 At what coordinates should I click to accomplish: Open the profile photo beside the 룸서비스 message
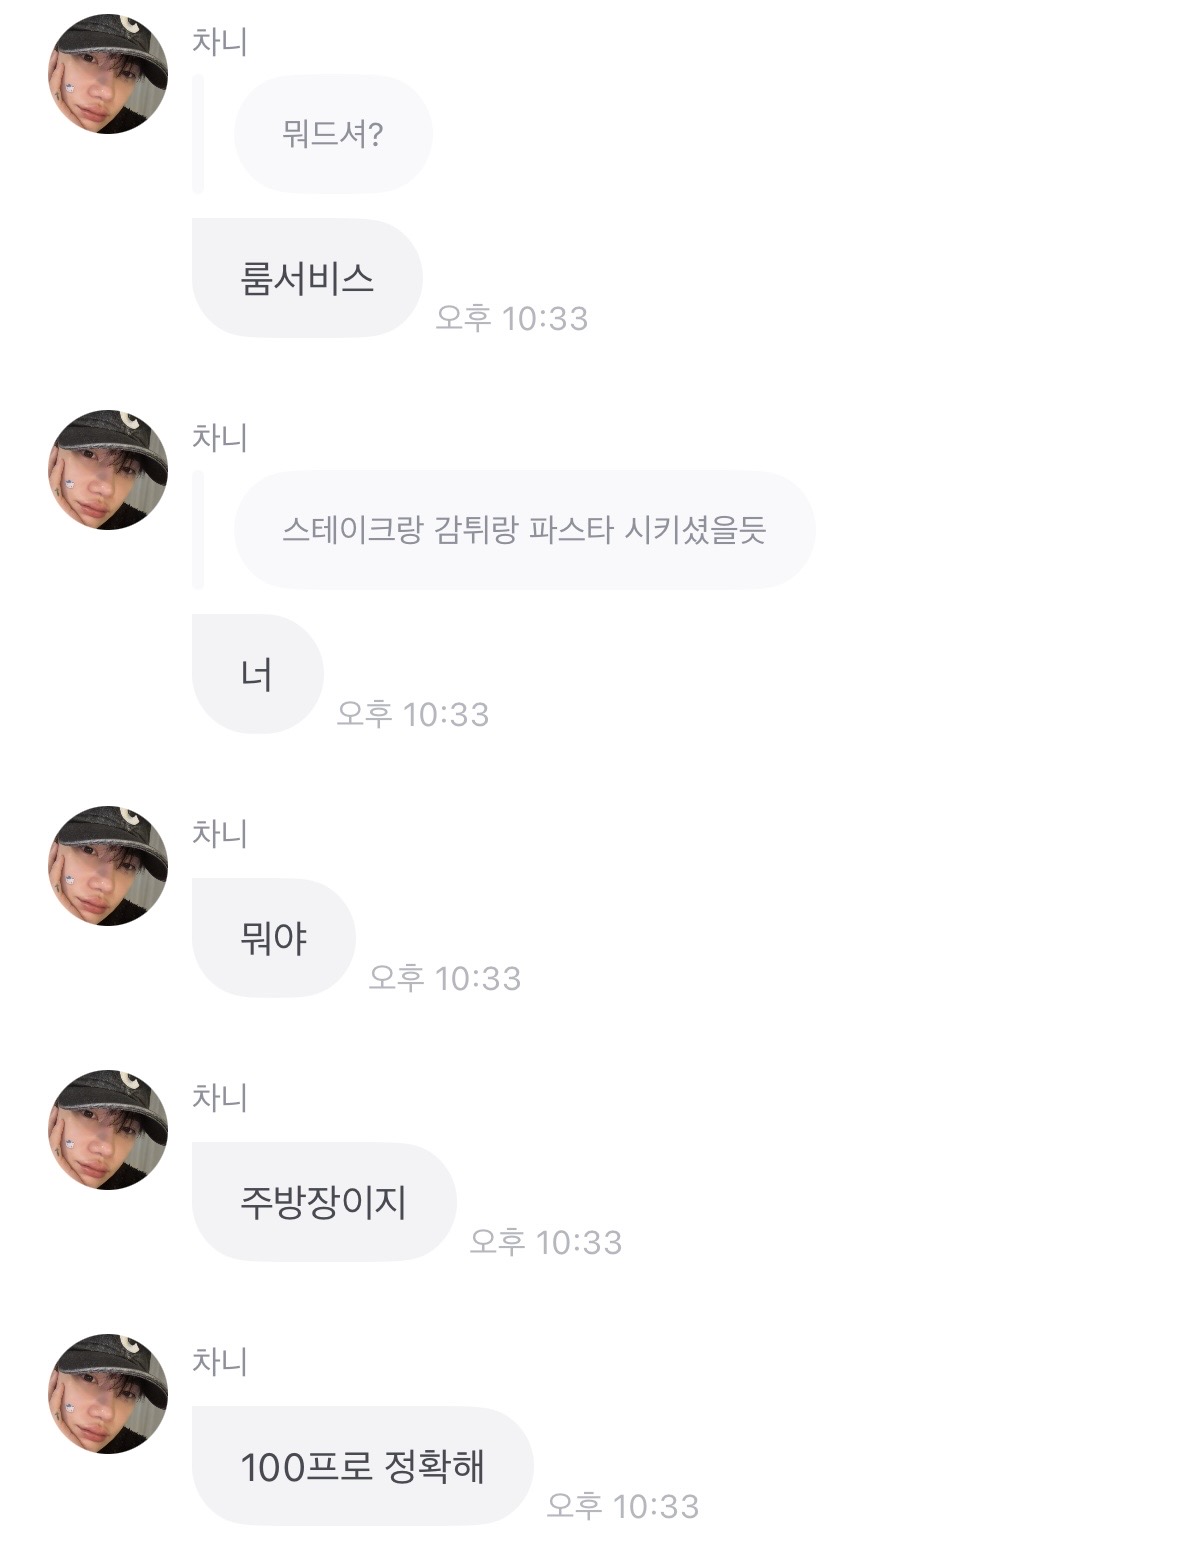tap(108, 74)
